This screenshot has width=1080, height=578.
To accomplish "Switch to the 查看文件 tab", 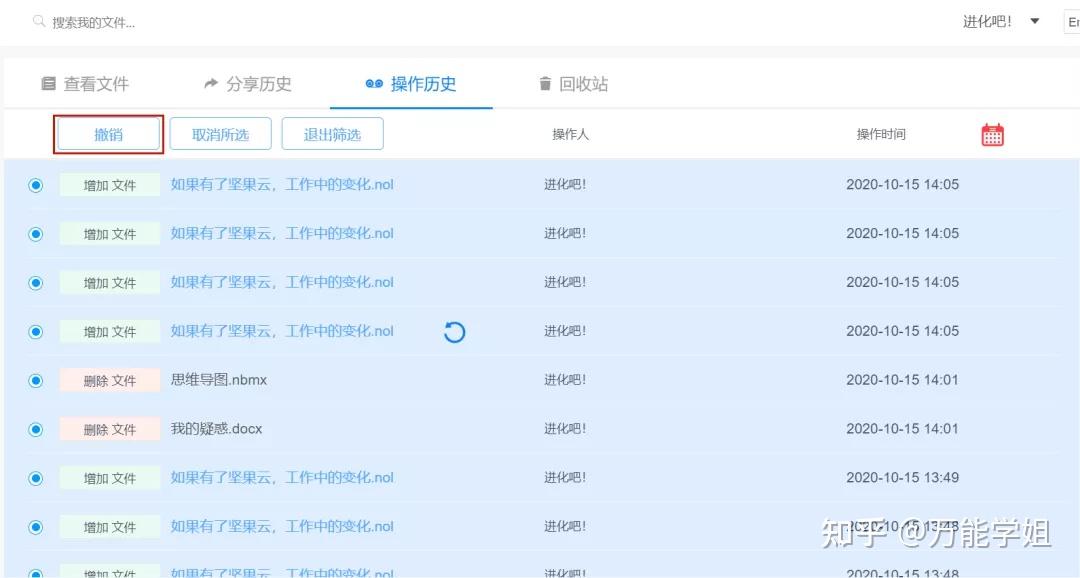I will (x=85, y=84).
